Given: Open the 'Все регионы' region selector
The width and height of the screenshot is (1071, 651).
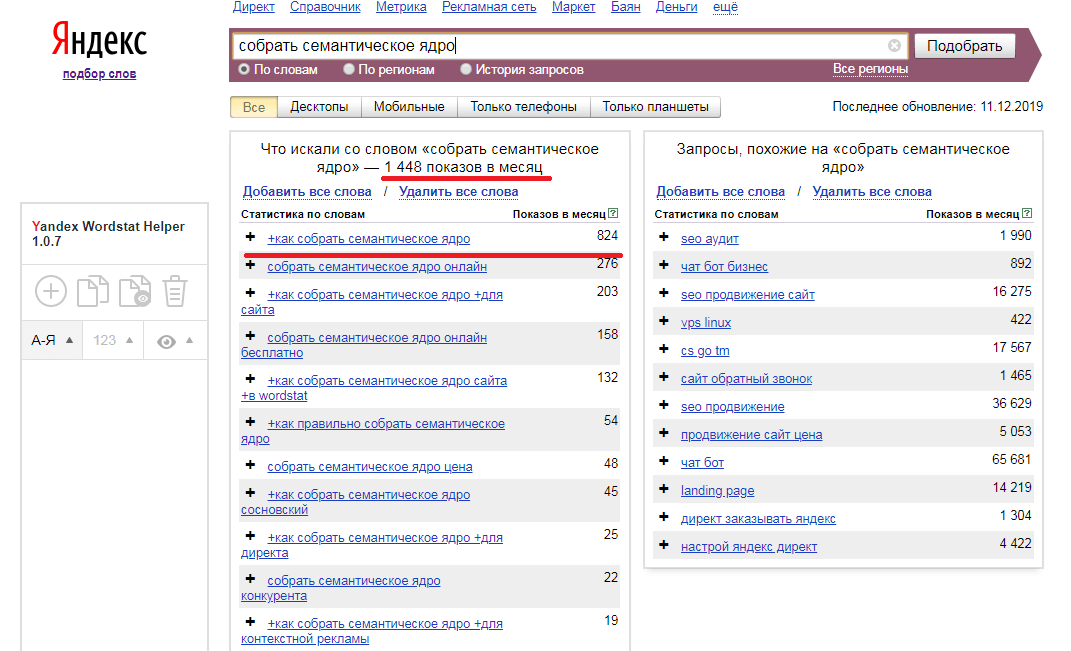Looking at the screenshot, I should (870, 69).
